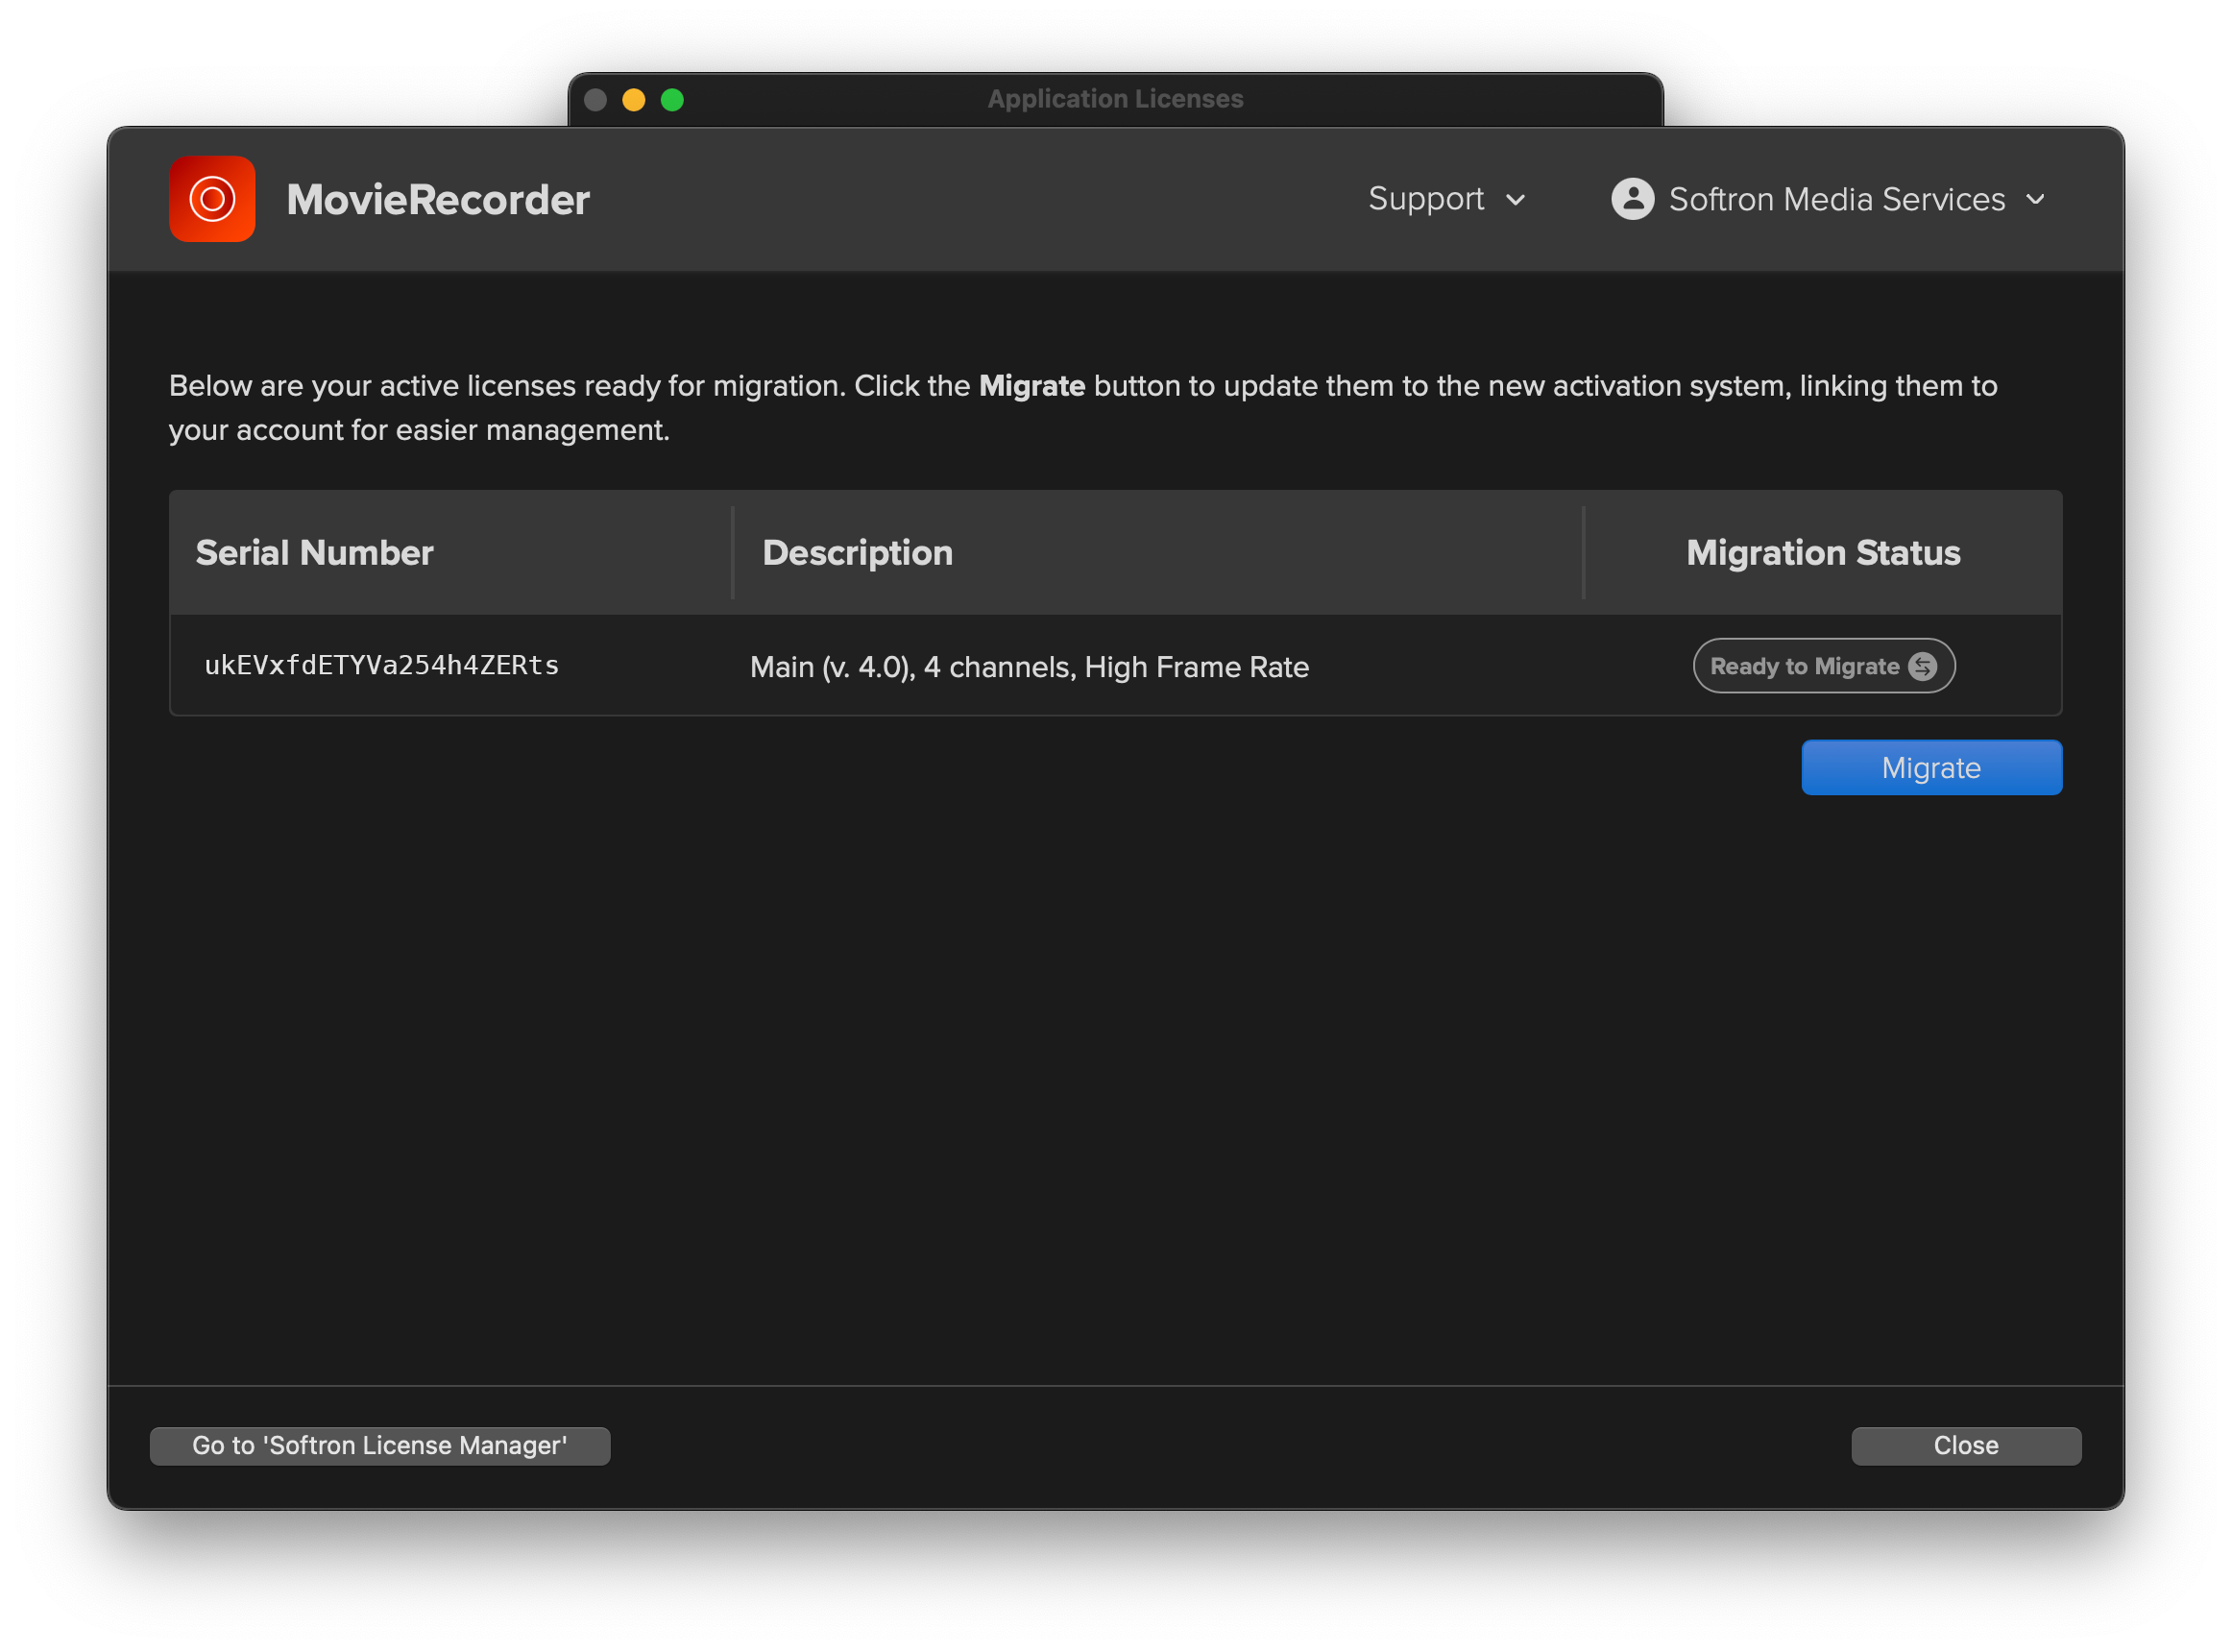Image resolution: width=2232 pixels, height=1652 pixels.
Task: Select serial number ukEVxfdETYVa254h4ZERts
Action: pos(381,665)
